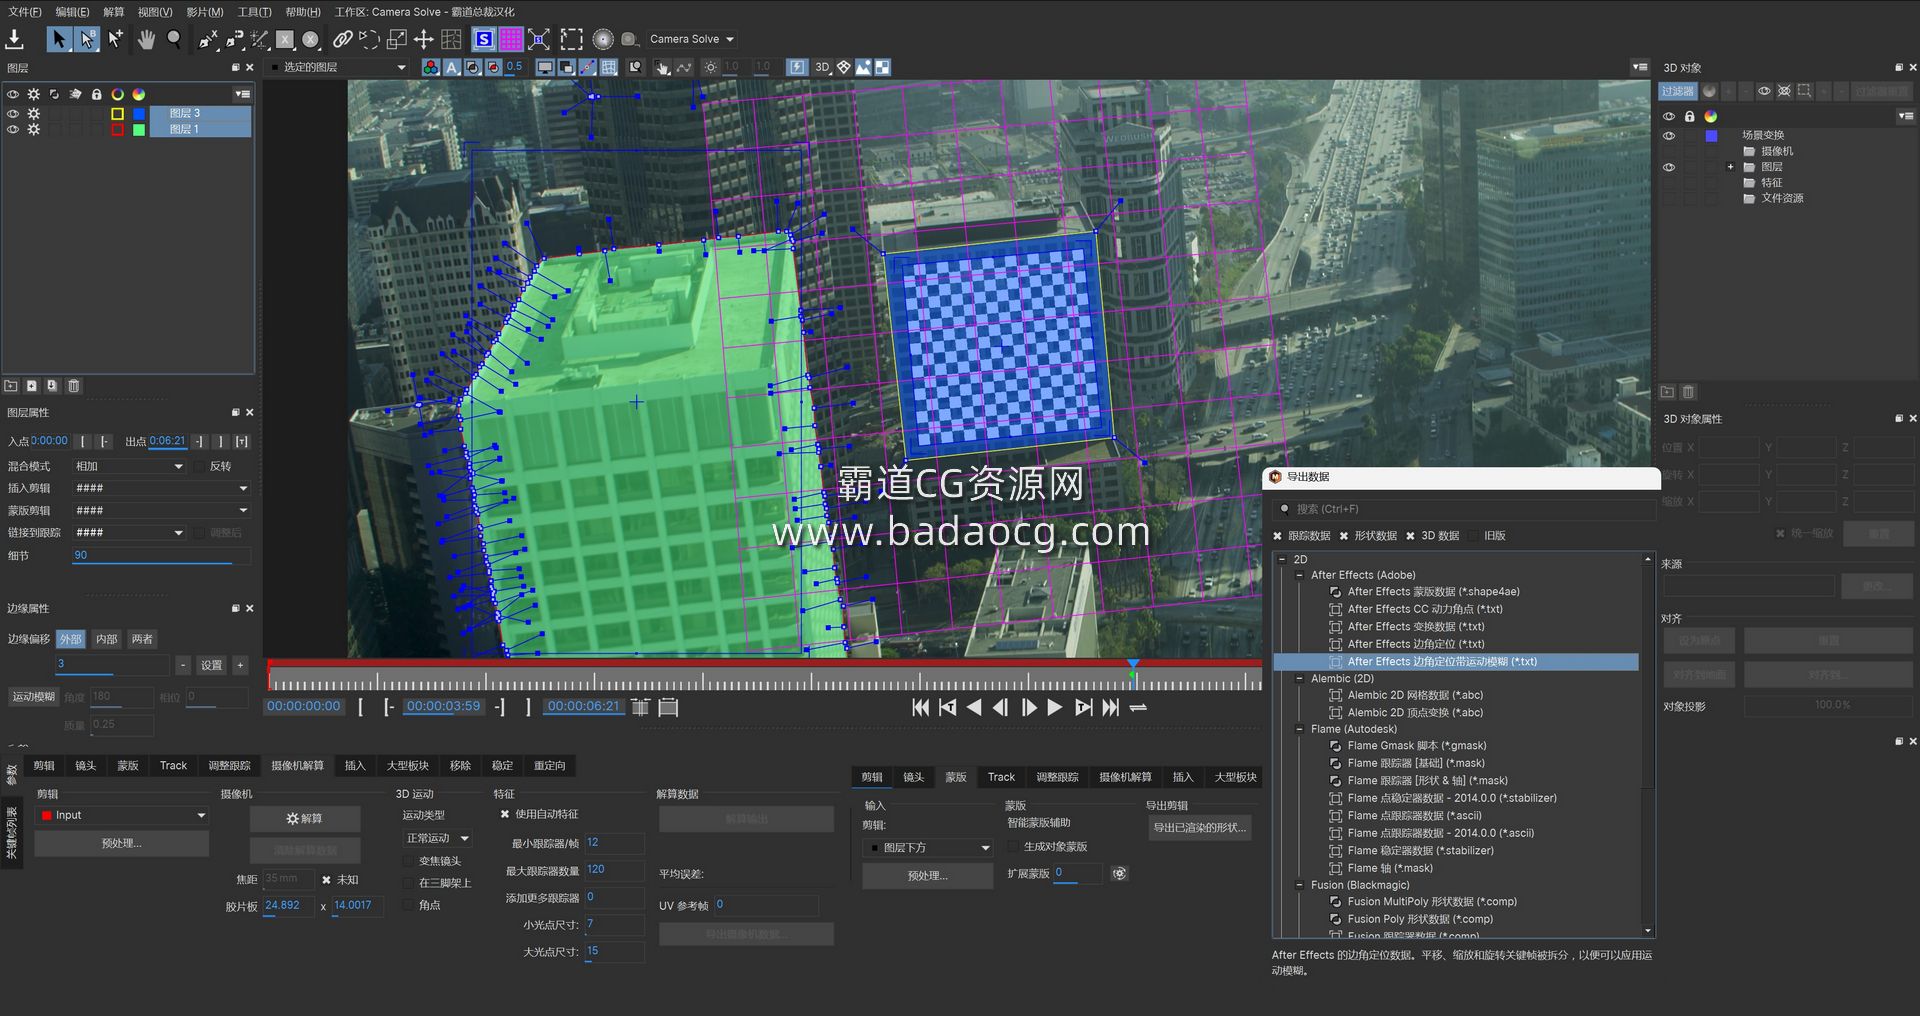Image resolution: width=1920 pixels, height=1016 pixels.
Task: Enable the 旧版 filter checkbox
Action: [1475, 536]
